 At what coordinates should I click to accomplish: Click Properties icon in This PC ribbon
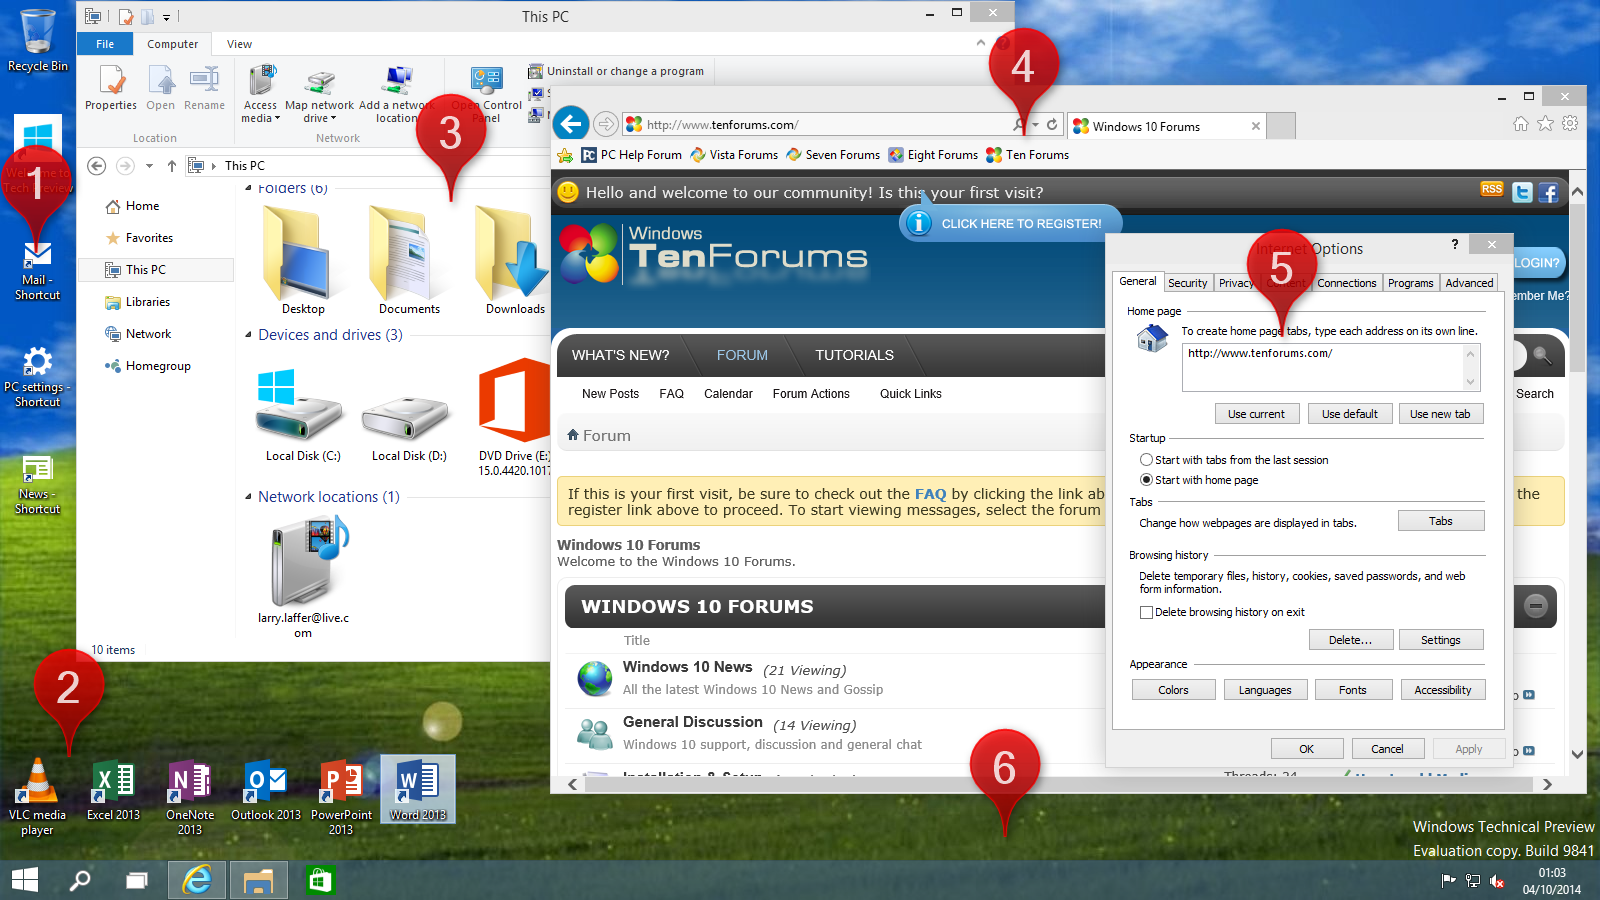[x=111, y=88]
